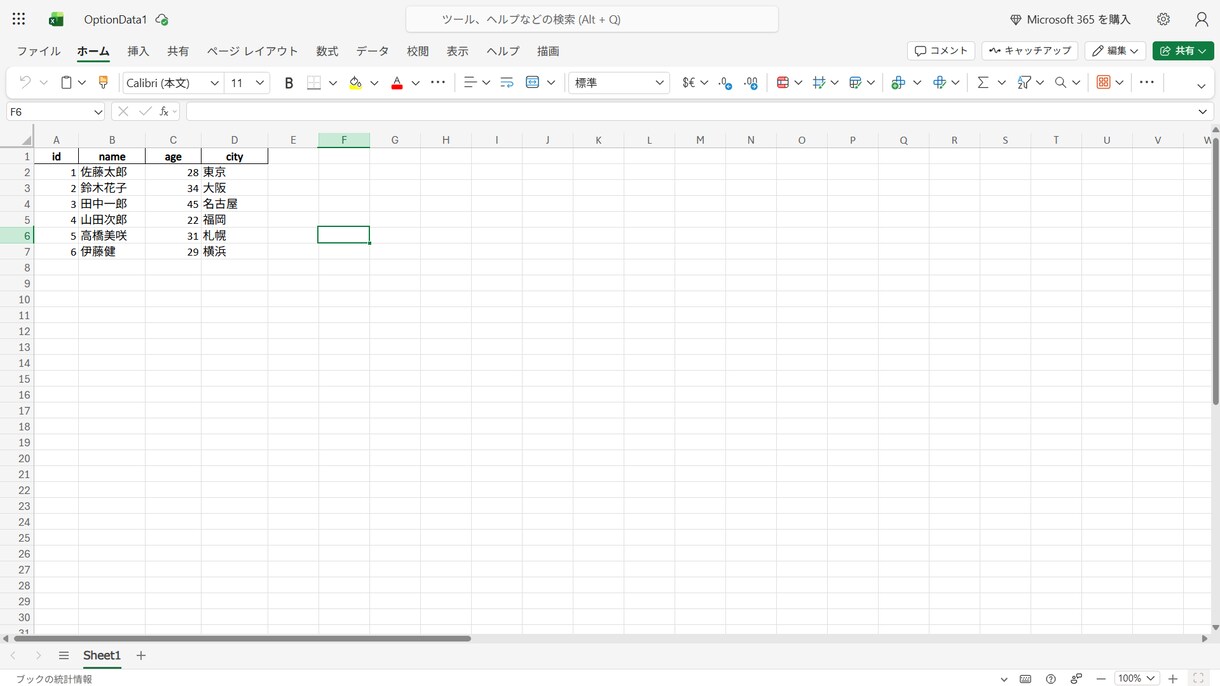The image size is (1220, 686).
Task: Click the Sort and Filter icon
Action: 1024,83
